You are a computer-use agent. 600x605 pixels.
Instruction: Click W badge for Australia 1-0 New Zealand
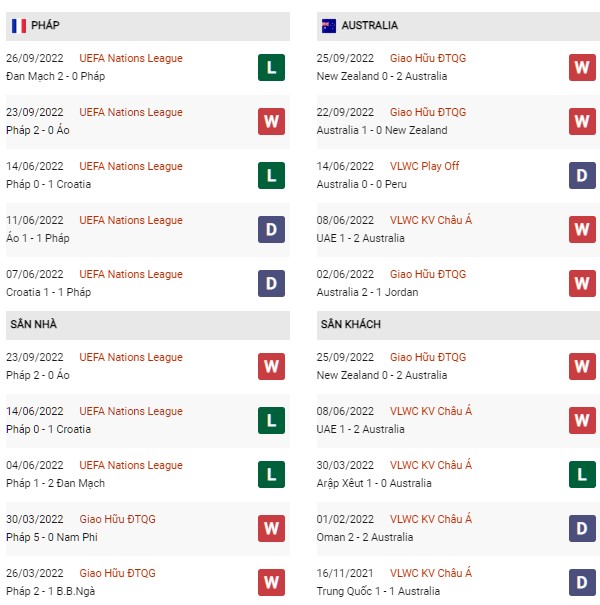tap(582, 122)
